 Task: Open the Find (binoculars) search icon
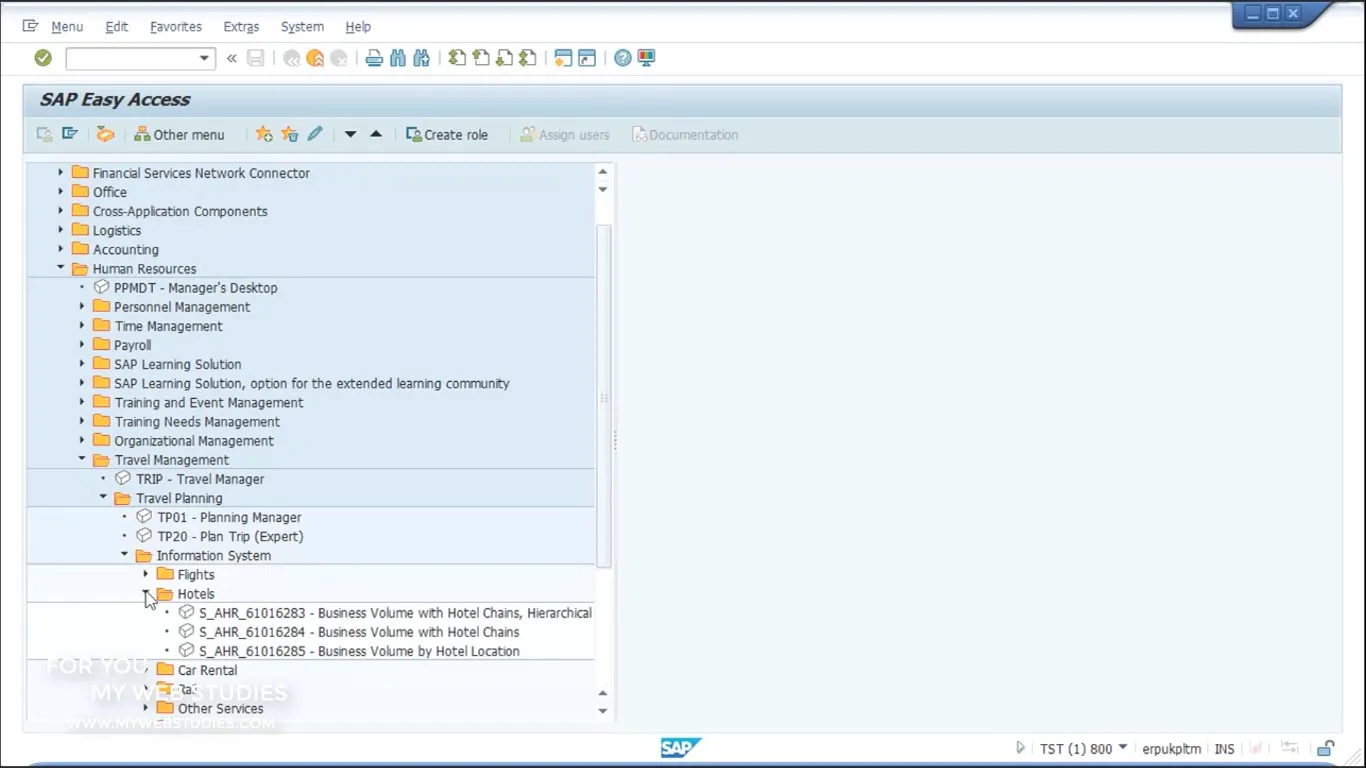click(397, 57)
